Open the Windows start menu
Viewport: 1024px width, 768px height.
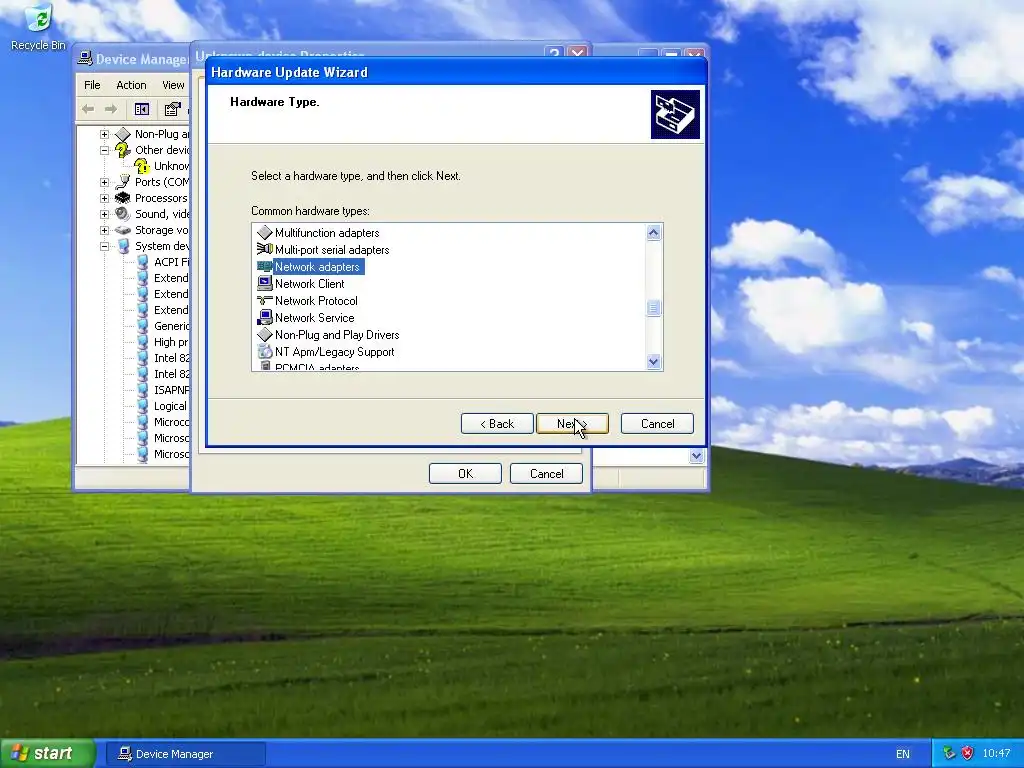point(47,753)
